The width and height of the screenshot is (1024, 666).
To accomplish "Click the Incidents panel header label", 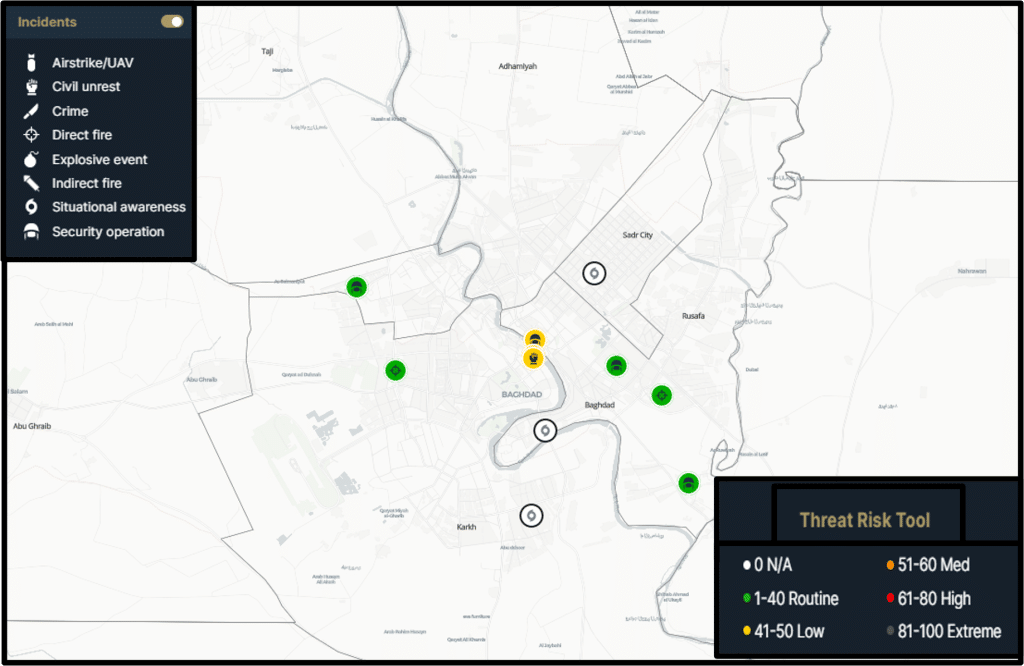I will [47, 21].
